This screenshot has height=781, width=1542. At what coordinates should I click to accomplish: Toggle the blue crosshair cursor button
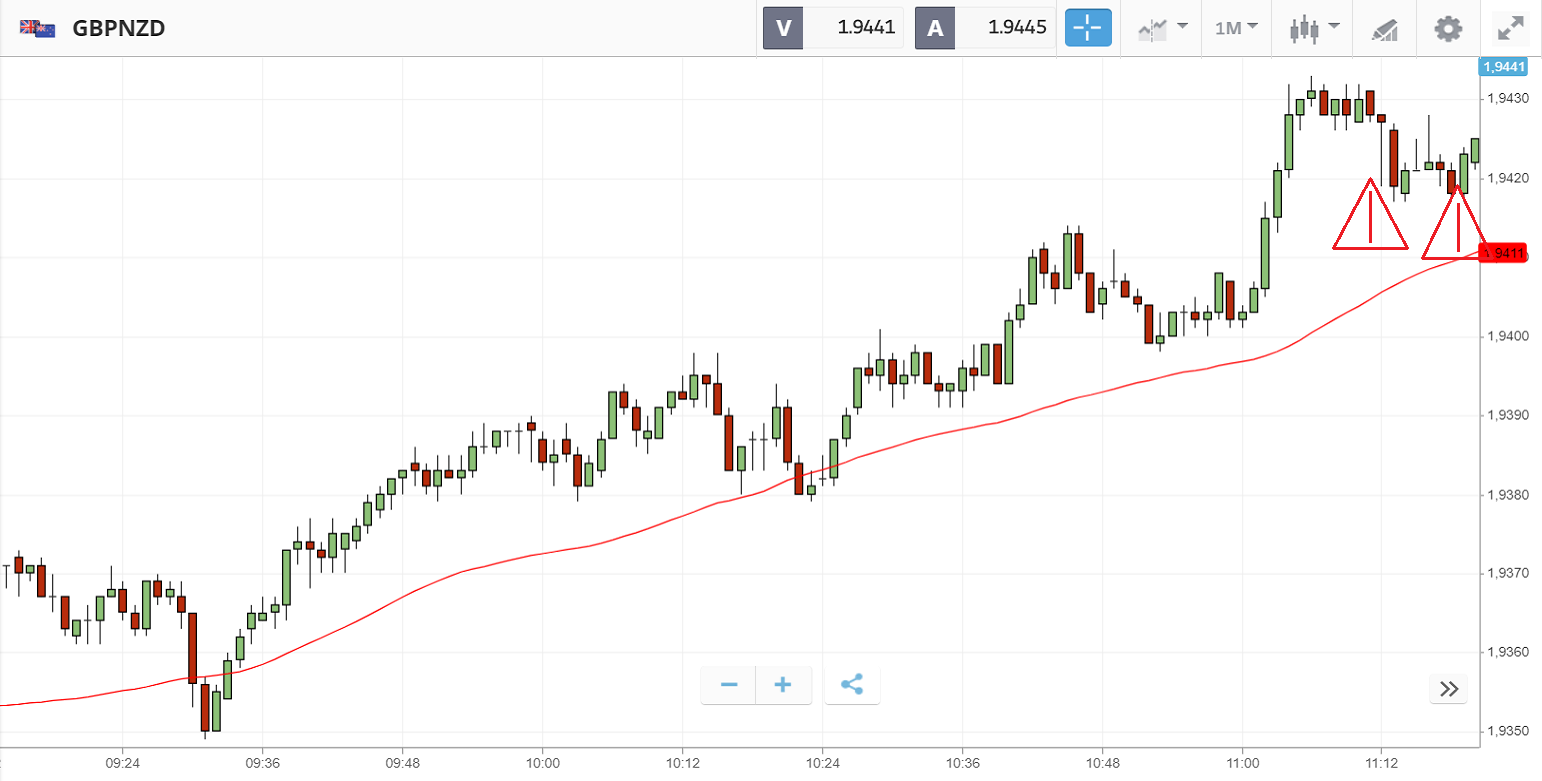(1088, 28)
